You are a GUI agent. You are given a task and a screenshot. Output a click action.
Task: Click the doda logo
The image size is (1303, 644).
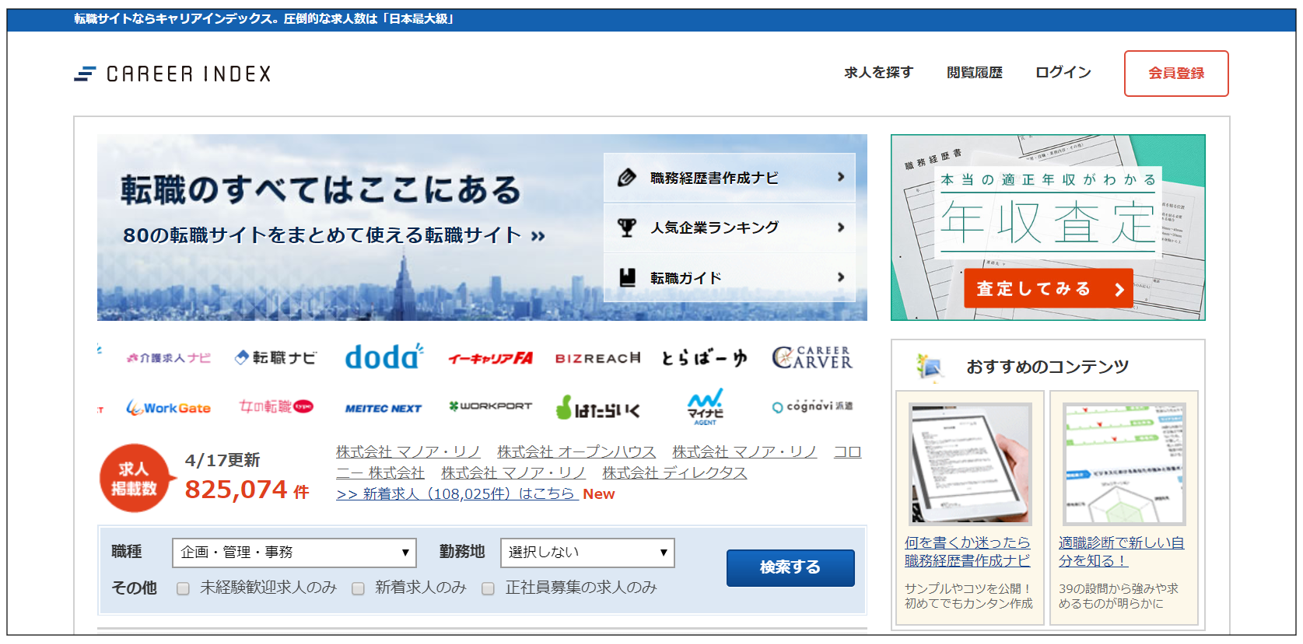pyautogui.click(x=384, y=357)
